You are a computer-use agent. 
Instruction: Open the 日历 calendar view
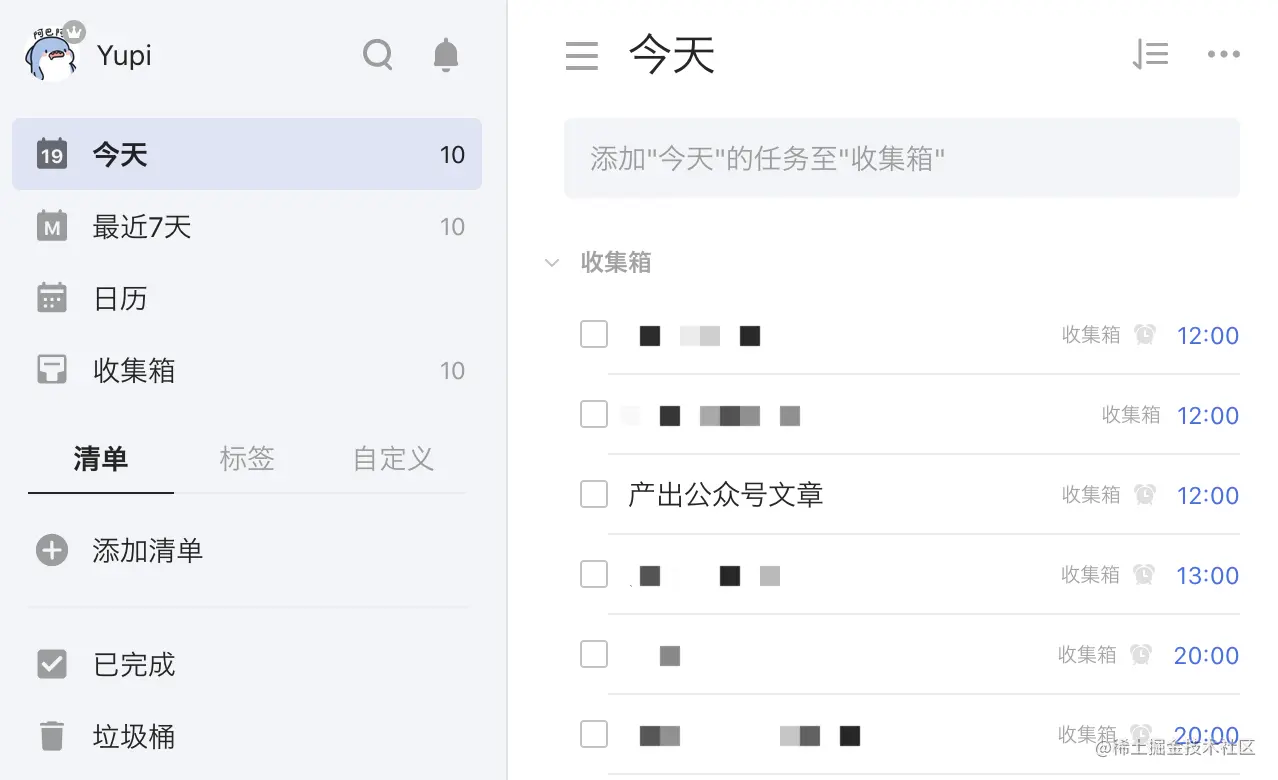click(247, 298)
